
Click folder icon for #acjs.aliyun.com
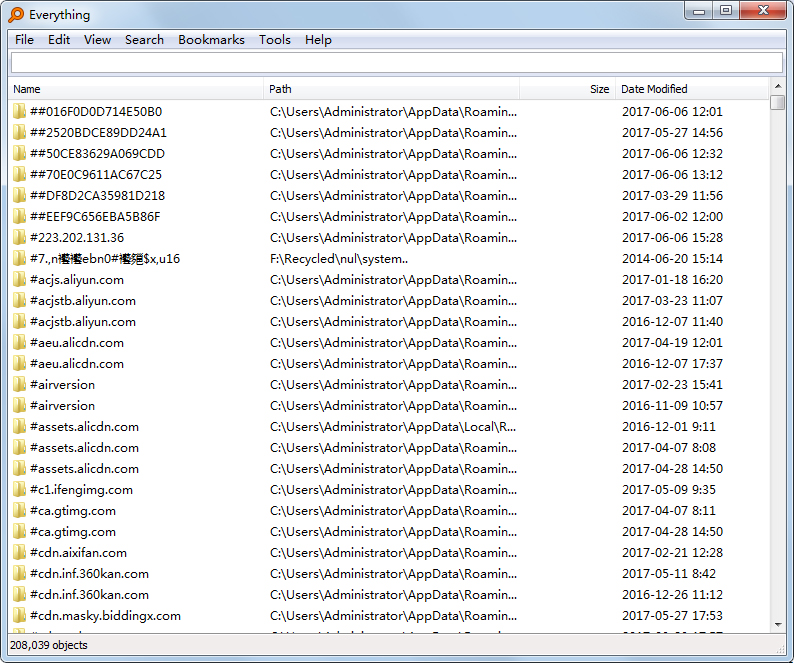coord(19,280)
